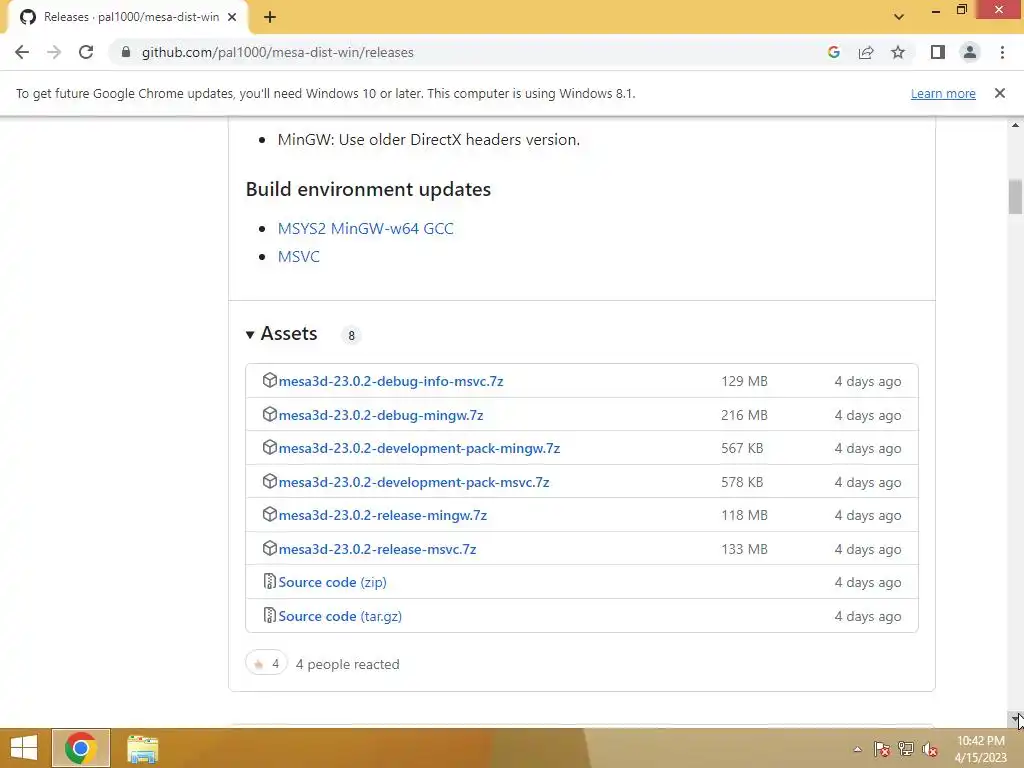1024x768 pixels.
Task: Download mesa3d-23.0.2-release-msvc.7z
Action: click(x=377, y=549)
